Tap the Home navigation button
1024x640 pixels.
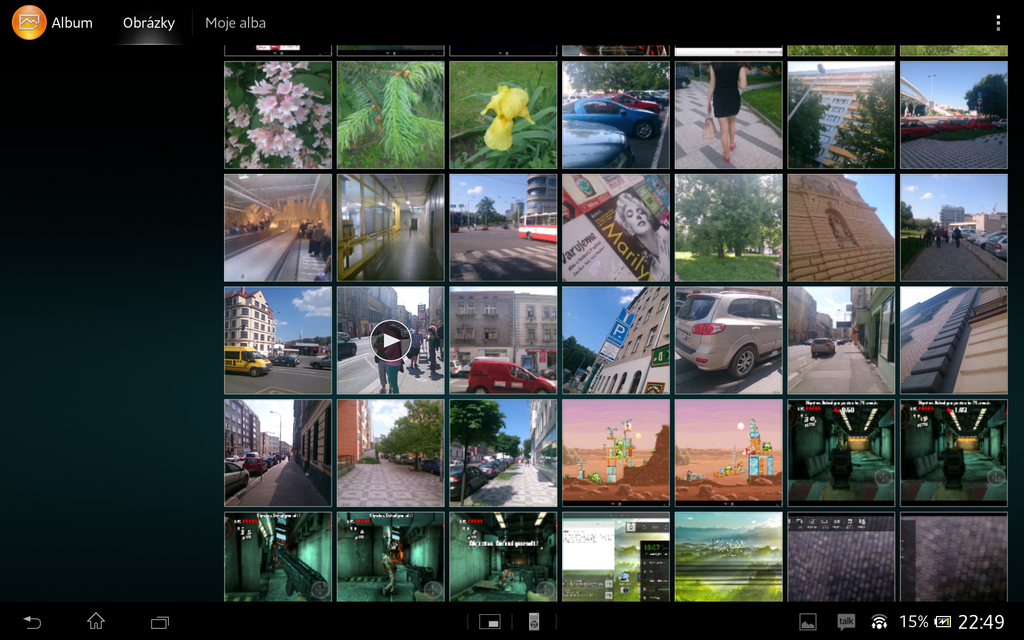coord(95,620)
